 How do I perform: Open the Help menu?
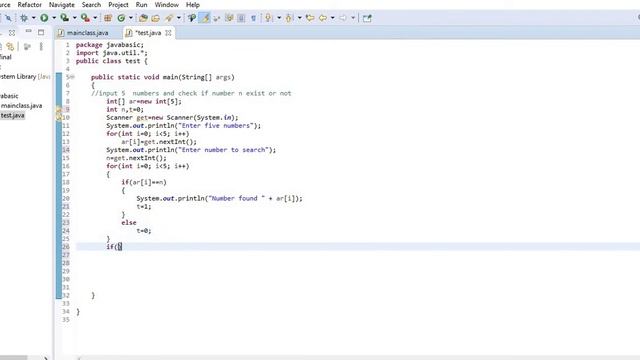click(193, 5)
